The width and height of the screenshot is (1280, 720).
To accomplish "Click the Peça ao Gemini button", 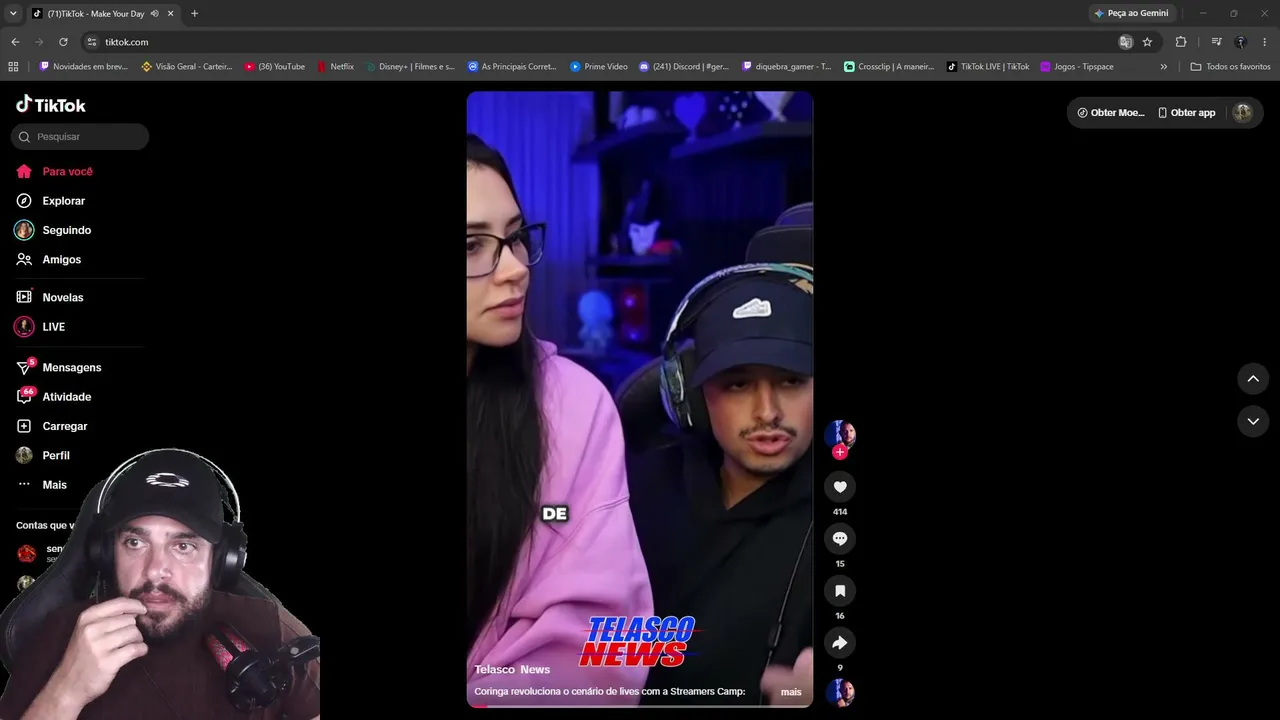I will (x=1132, y=13).
